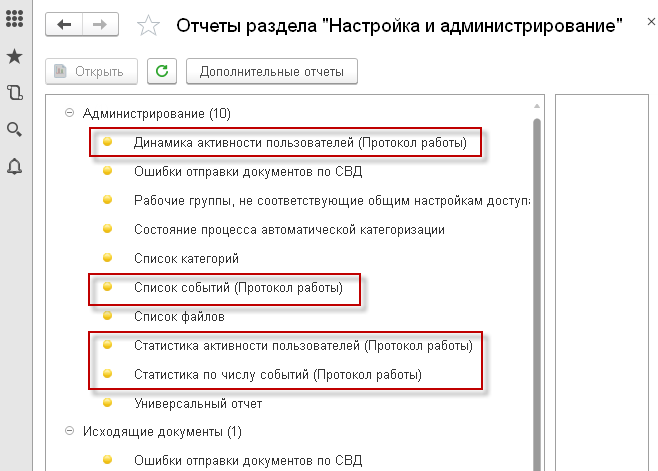Select Список событий (Протокол работы)

tap(238, 288)
